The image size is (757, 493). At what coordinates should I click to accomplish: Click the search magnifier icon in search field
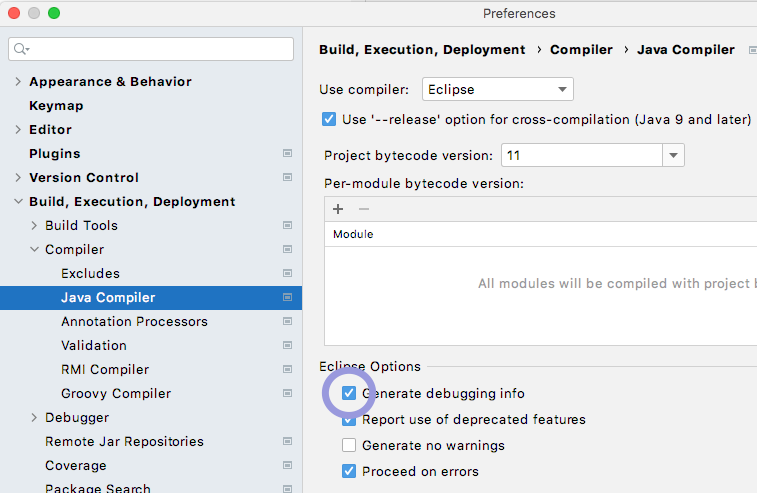(x=21, y=49)
